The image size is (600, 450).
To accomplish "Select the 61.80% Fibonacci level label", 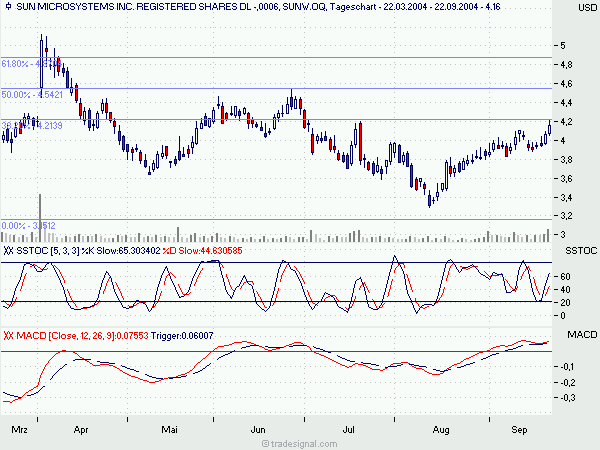I will pyautogui.click(x=31, y=64).
